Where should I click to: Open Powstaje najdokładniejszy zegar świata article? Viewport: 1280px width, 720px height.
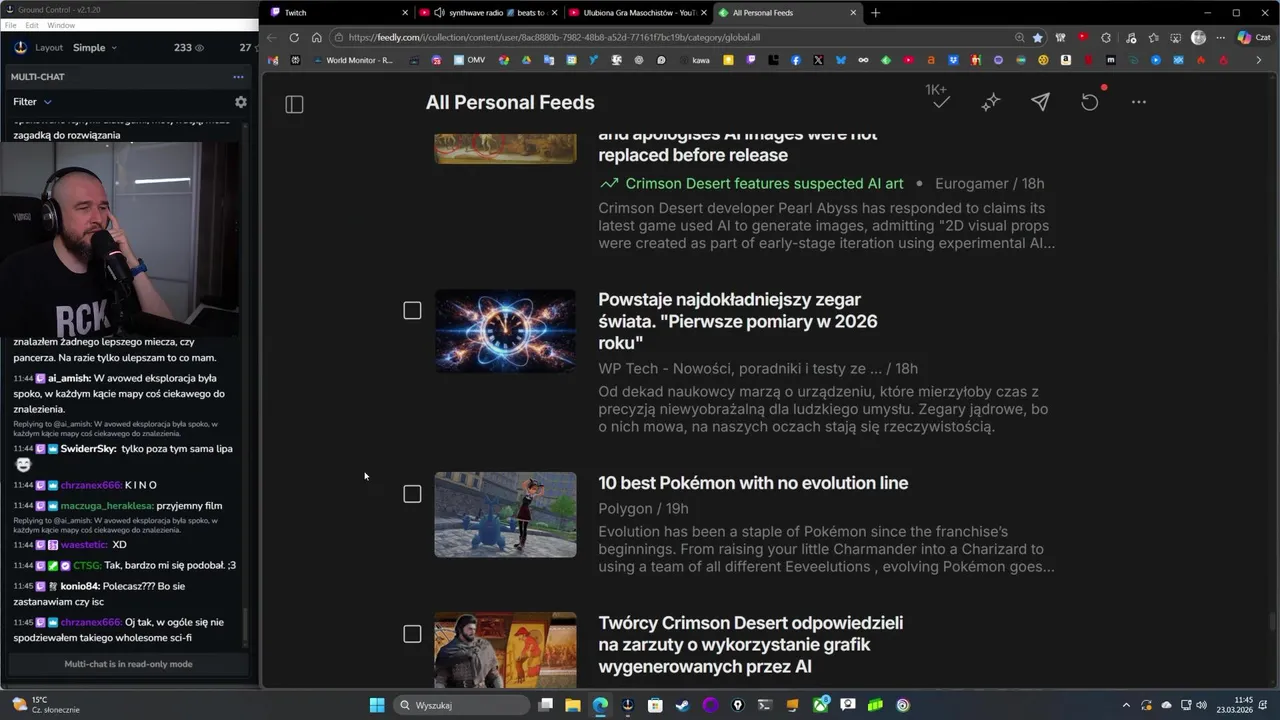tap(738, 321)
